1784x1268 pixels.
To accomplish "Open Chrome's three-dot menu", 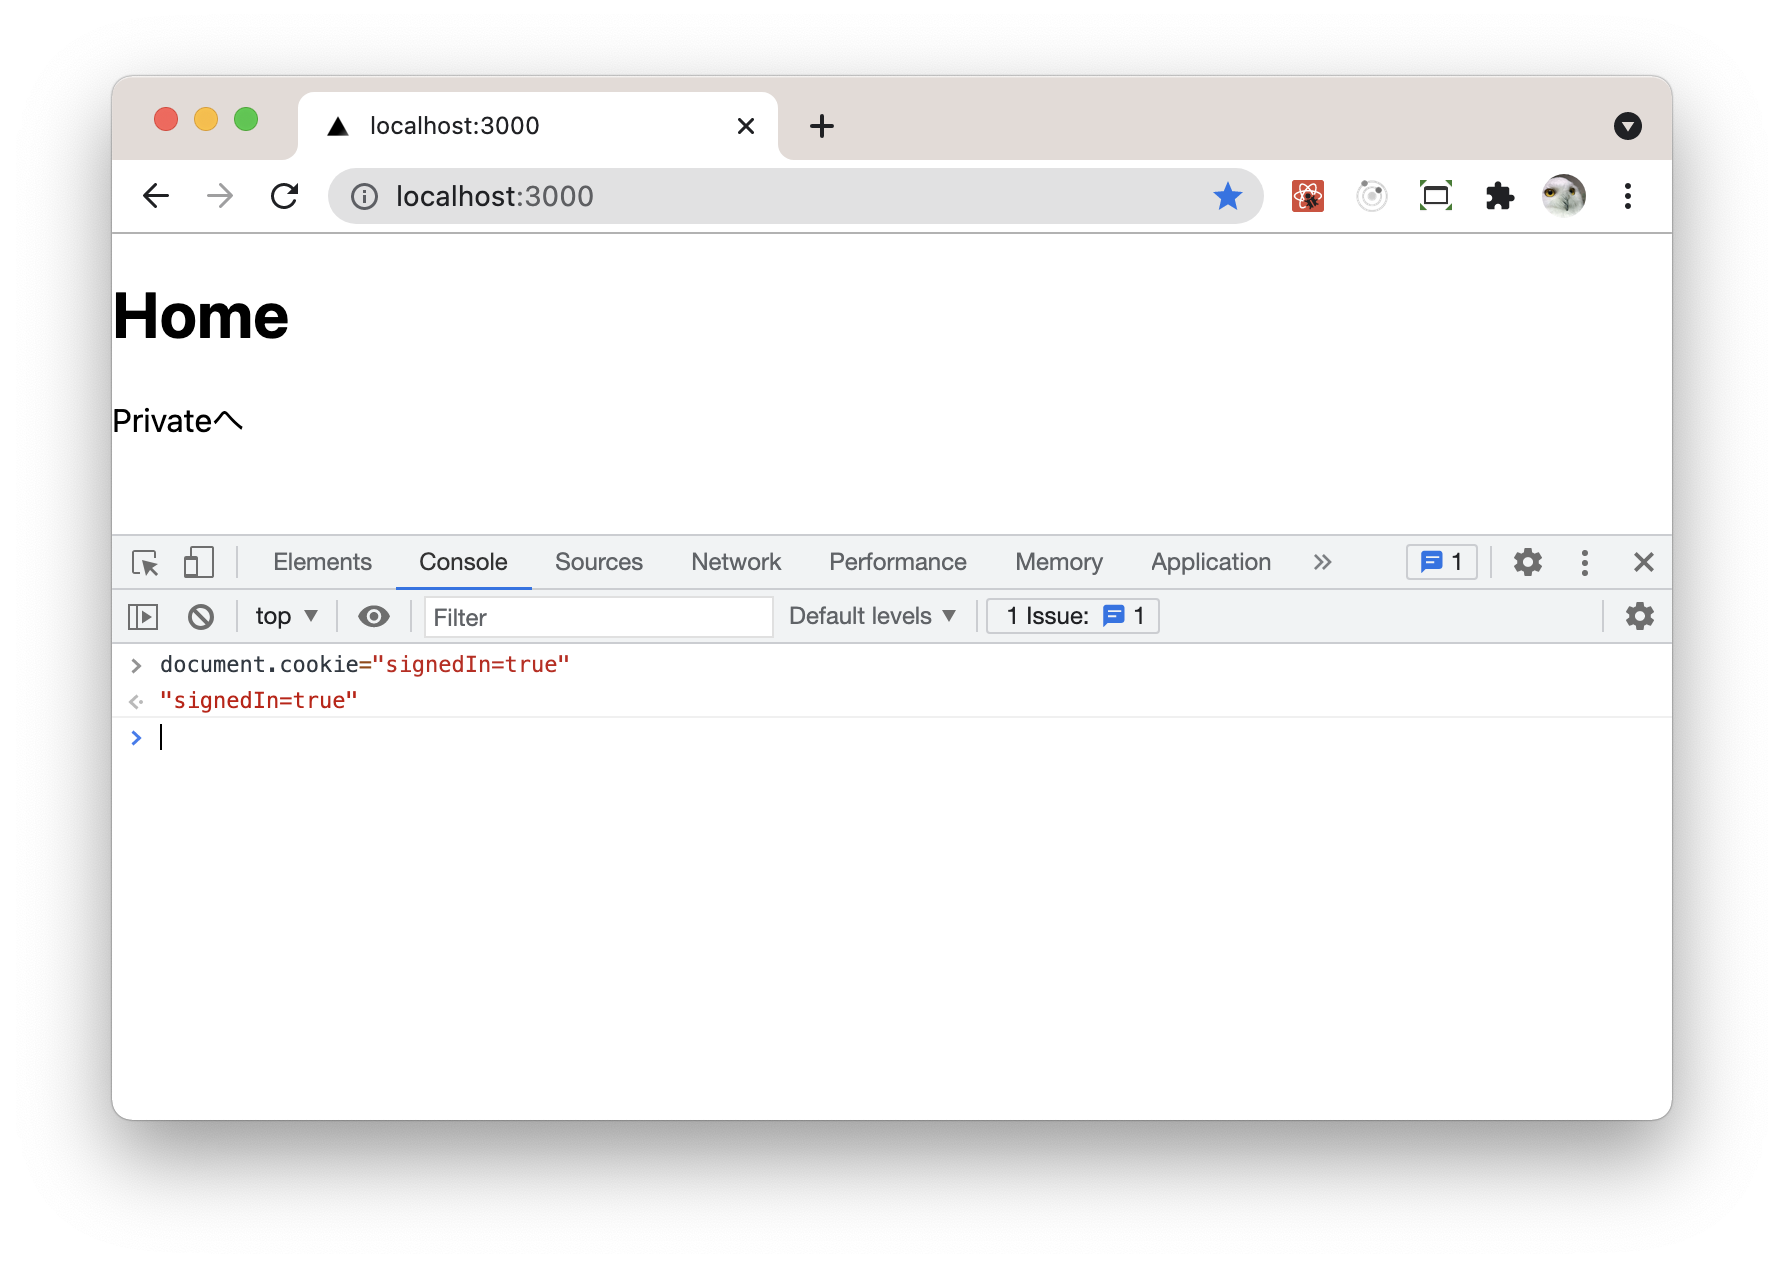I will click(x=1628, y=196).
